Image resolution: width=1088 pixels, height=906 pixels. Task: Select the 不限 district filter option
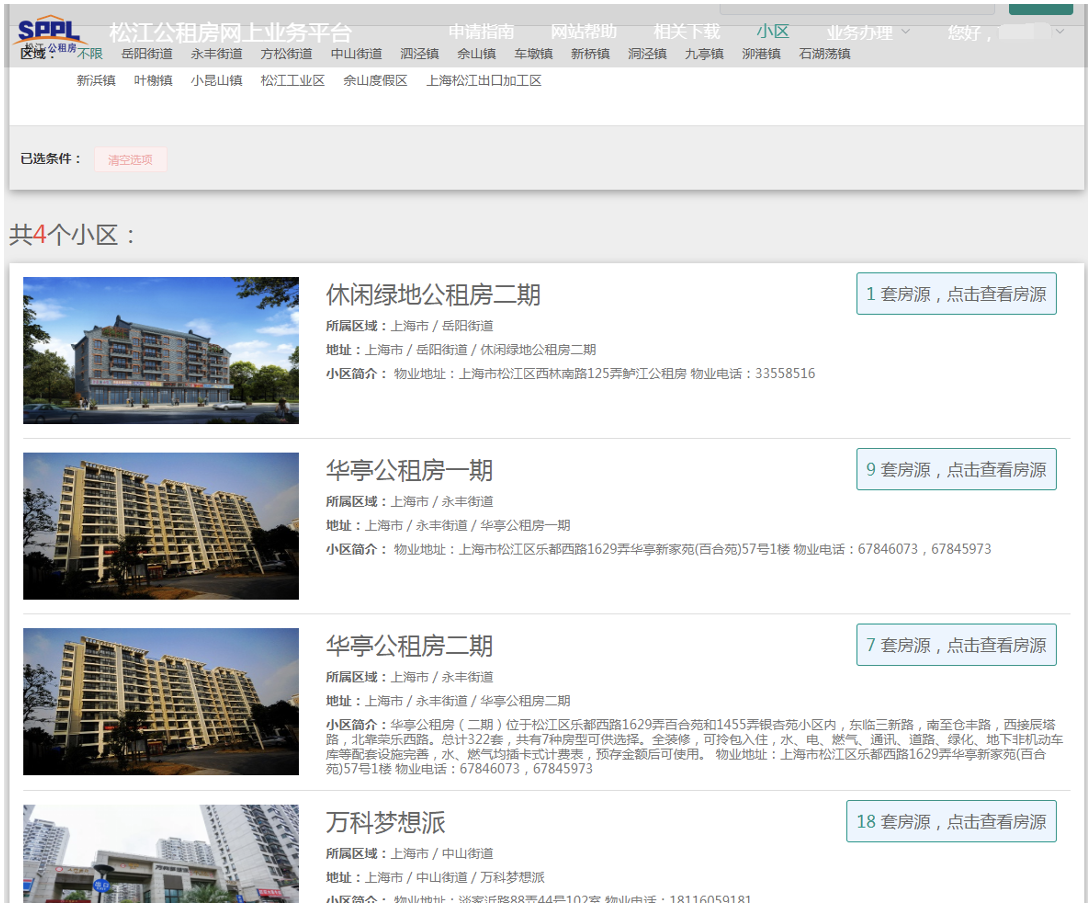90,54
